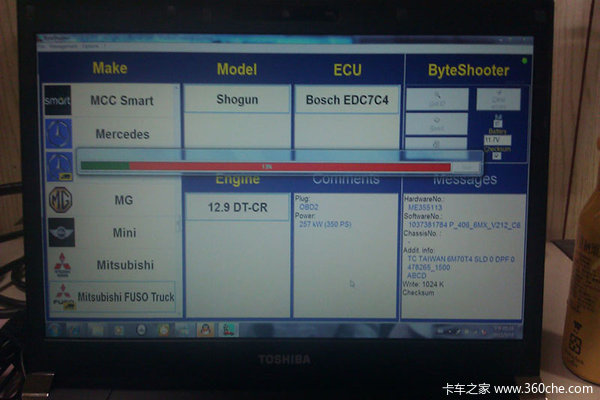Screen dimensions: 600x400
Task: Select Mini from the Make list
Action: pos(124,232)
